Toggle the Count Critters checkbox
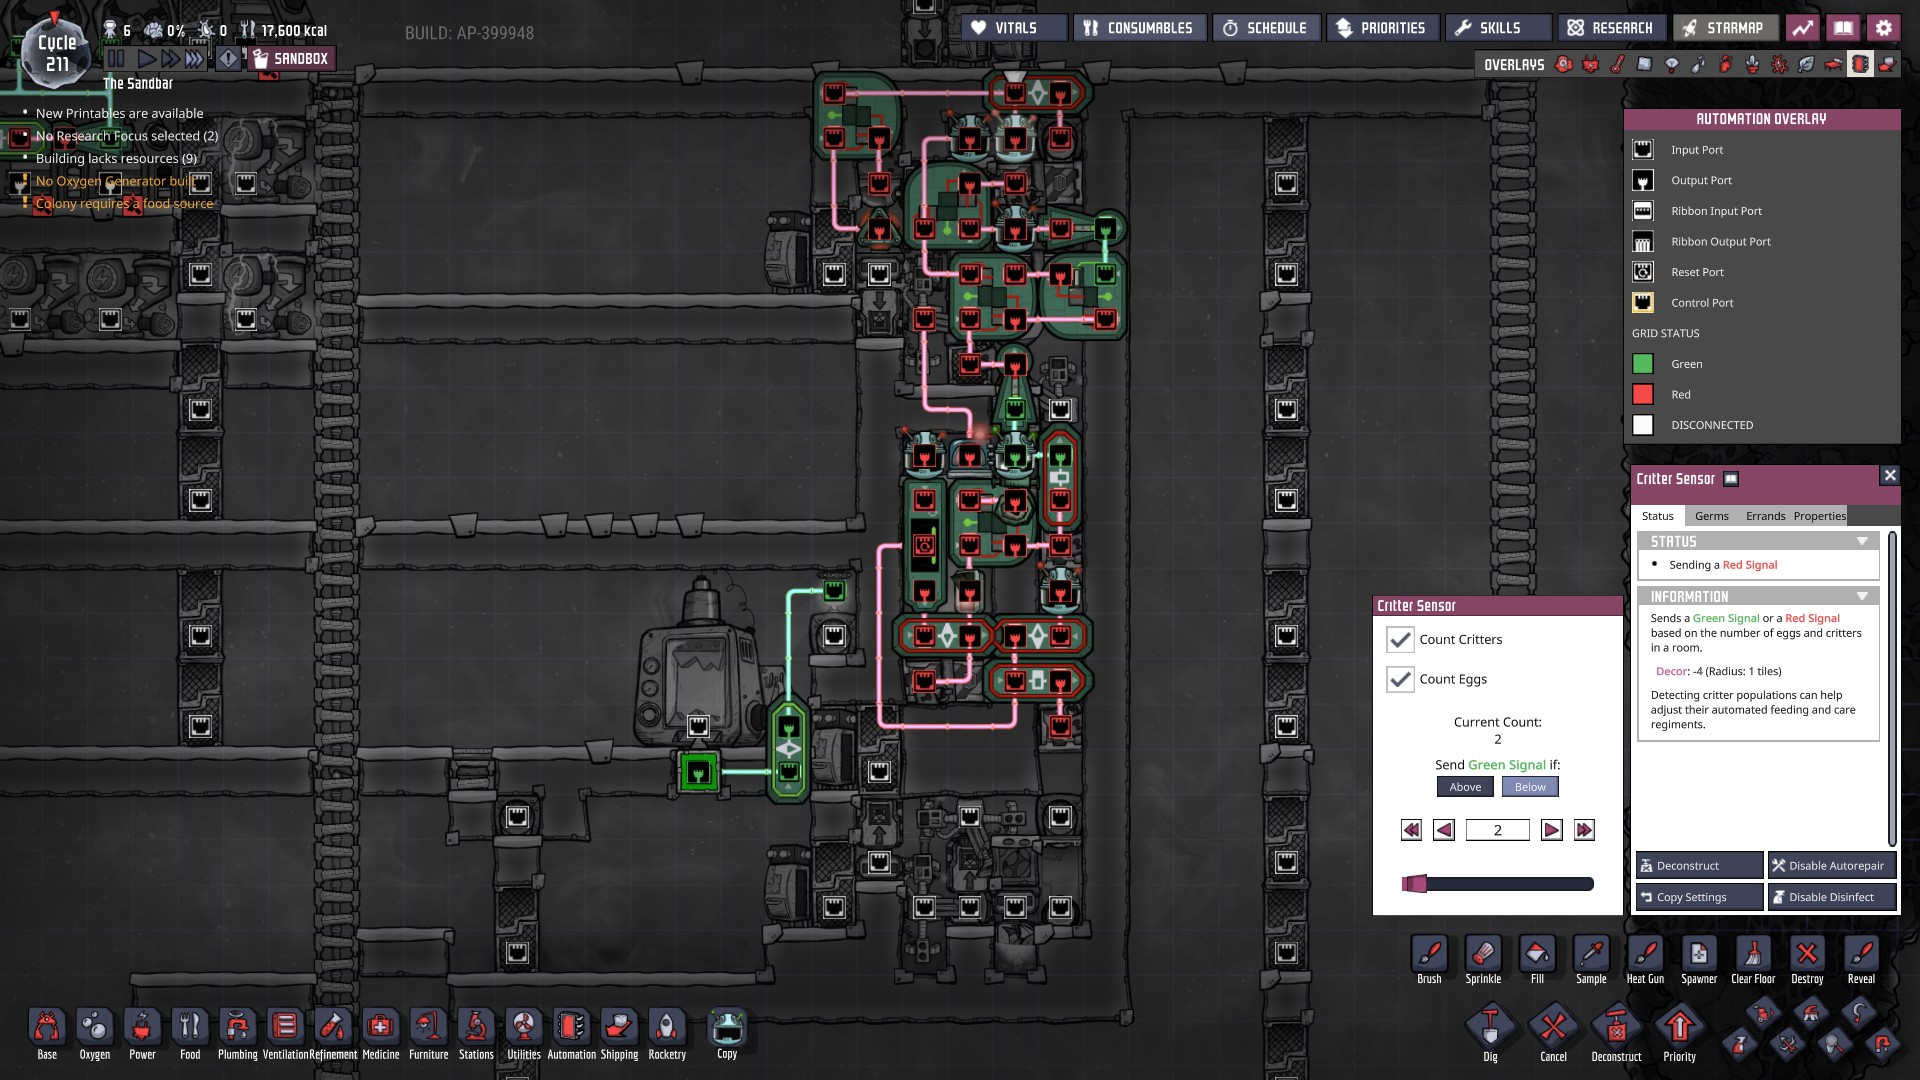The image size is (1920, 1080). pyautogui.click(x=1401, y=640)
